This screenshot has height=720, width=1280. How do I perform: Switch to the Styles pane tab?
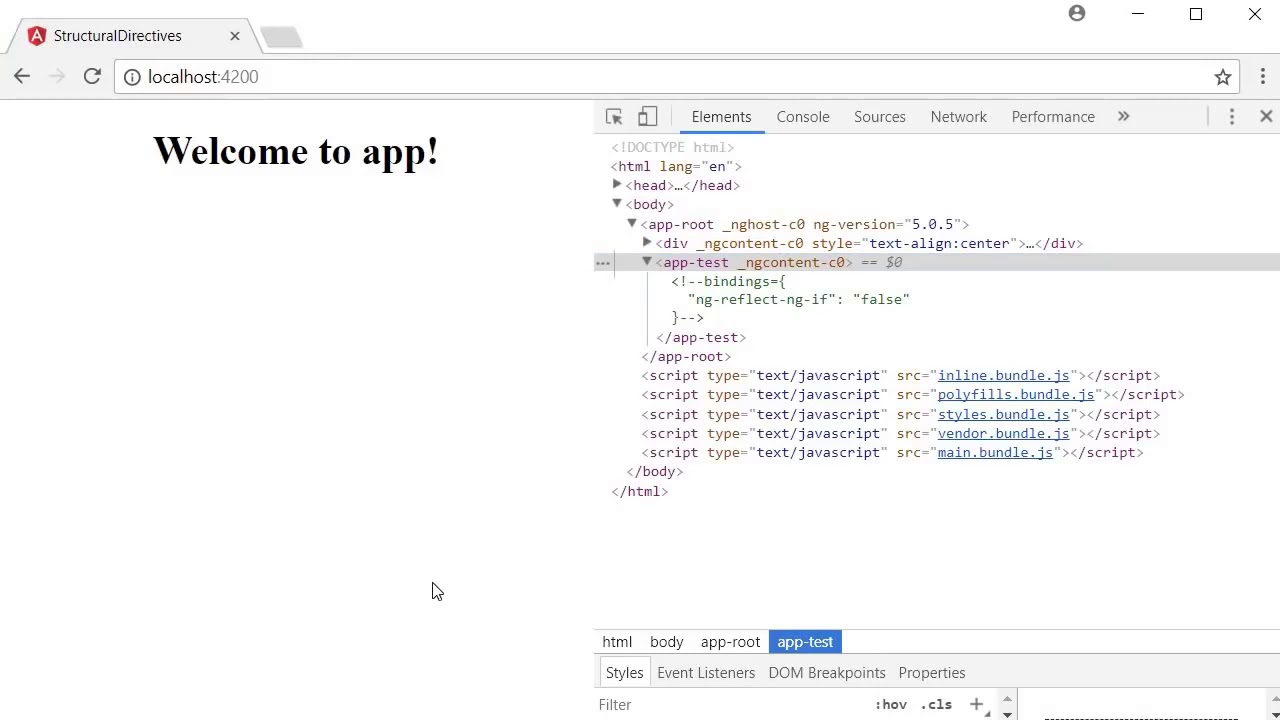[x=624, y=673]
